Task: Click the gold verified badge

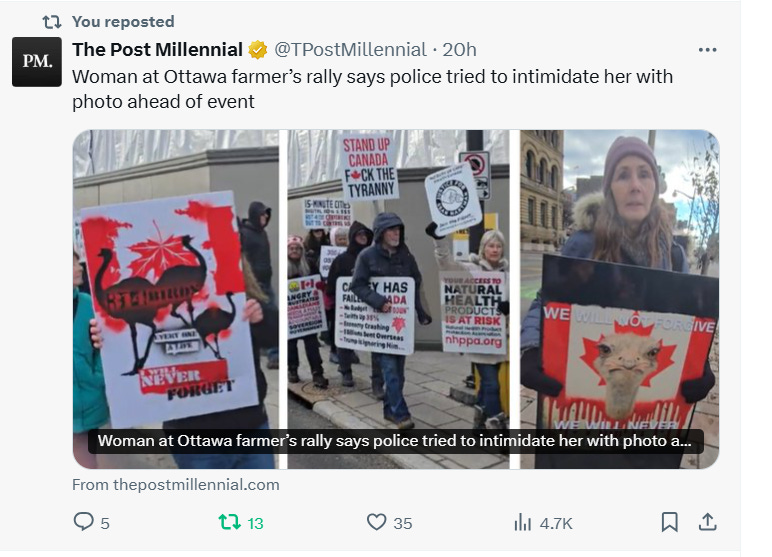Action: coord(257,50)
